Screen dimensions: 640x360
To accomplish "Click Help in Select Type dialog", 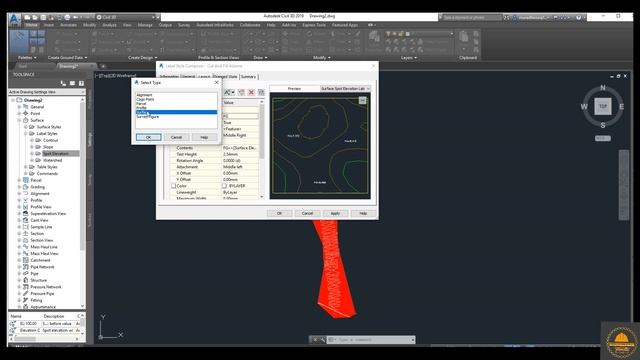I will click(204, 137).
